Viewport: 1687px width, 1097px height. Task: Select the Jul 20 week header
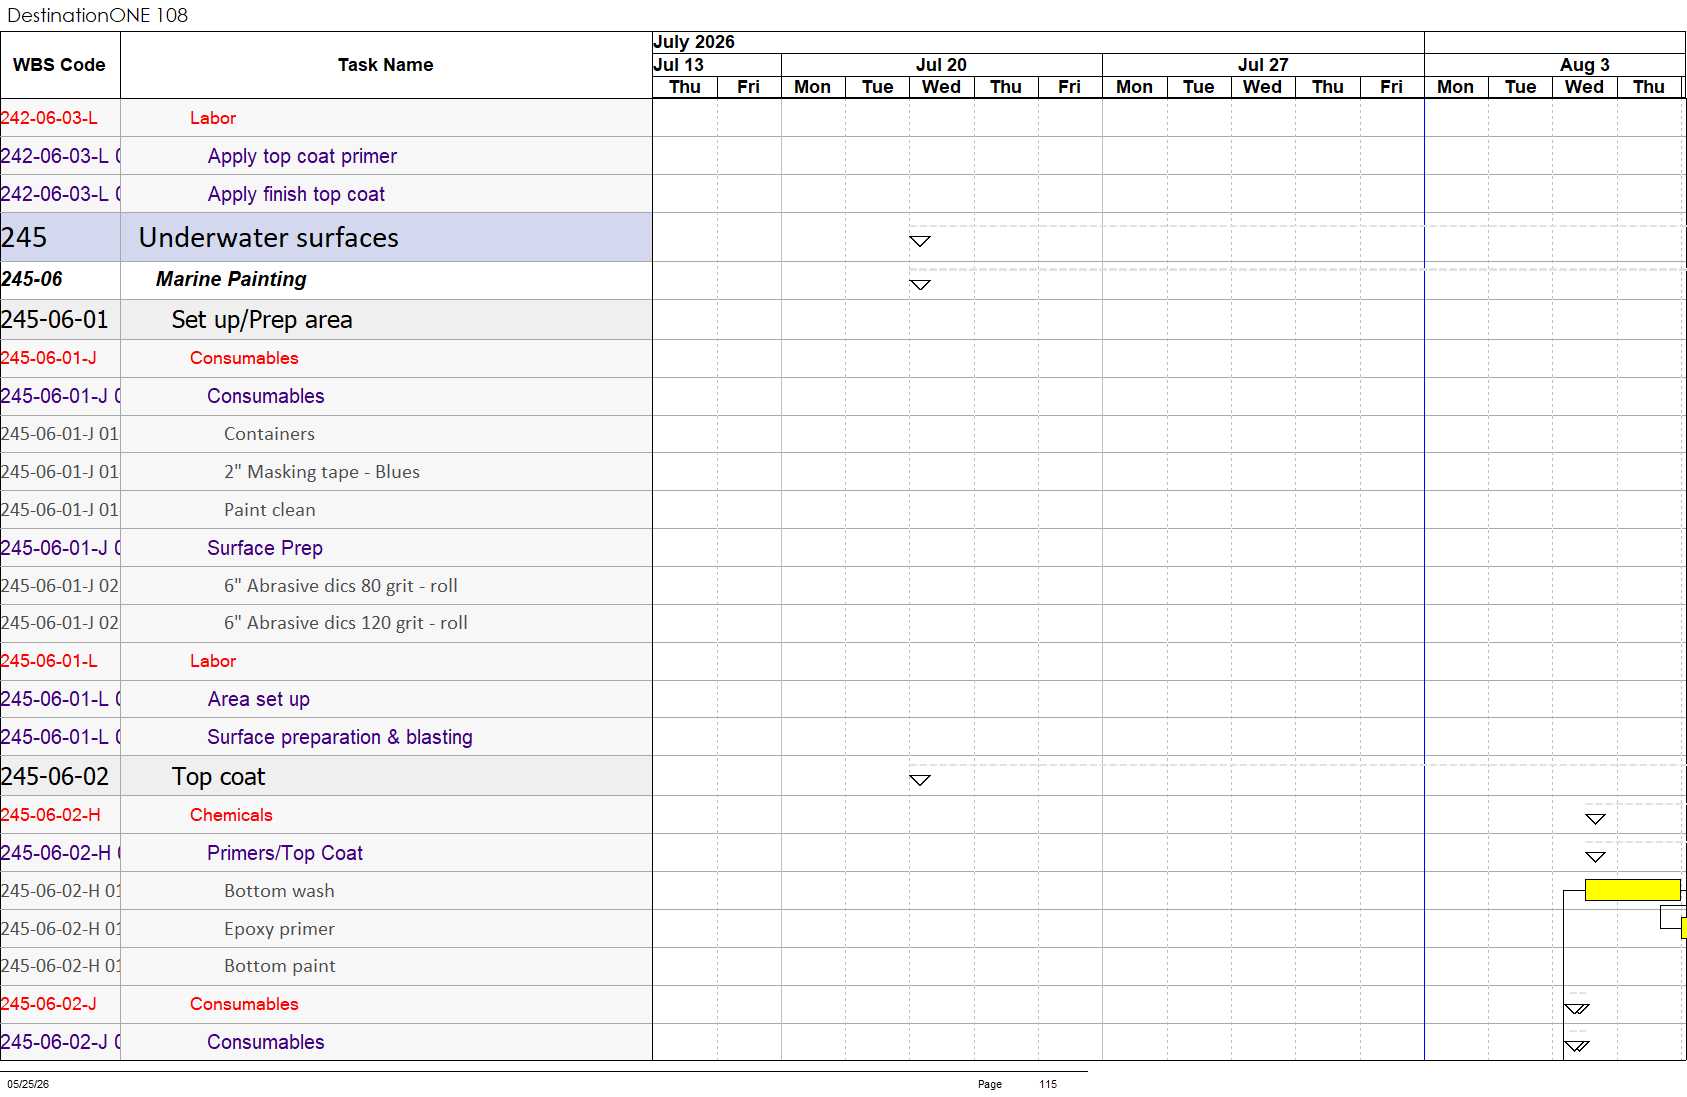tap(941, 64)
